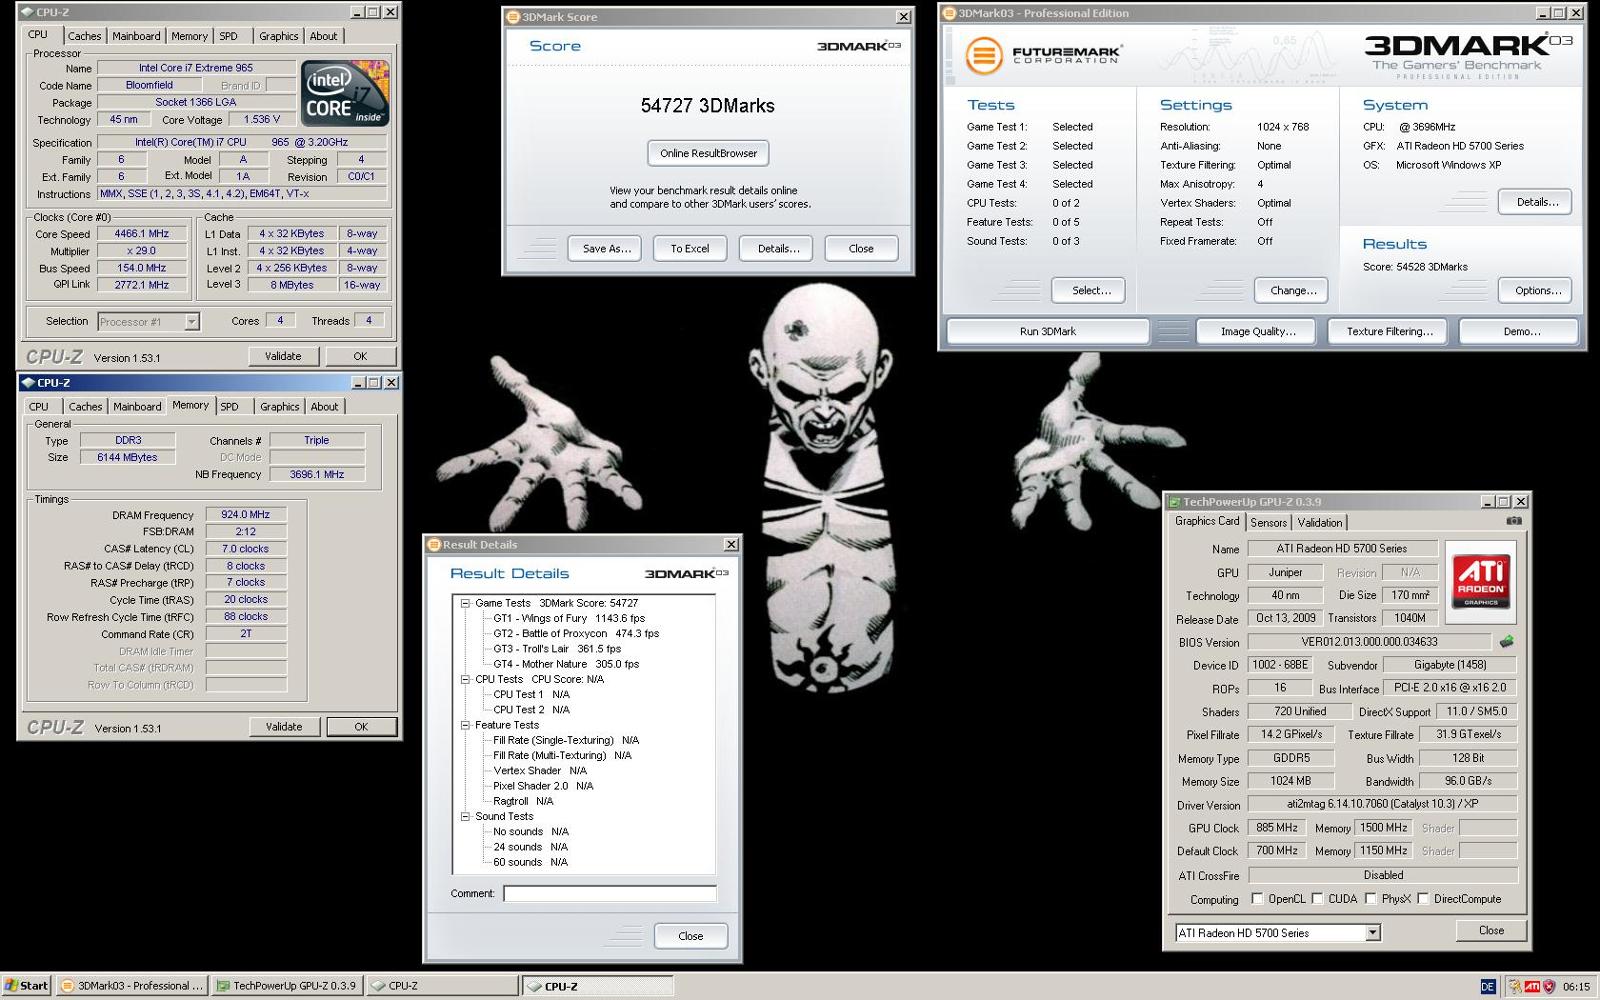Click Change under the Settings section

(x=1292, y=290)
